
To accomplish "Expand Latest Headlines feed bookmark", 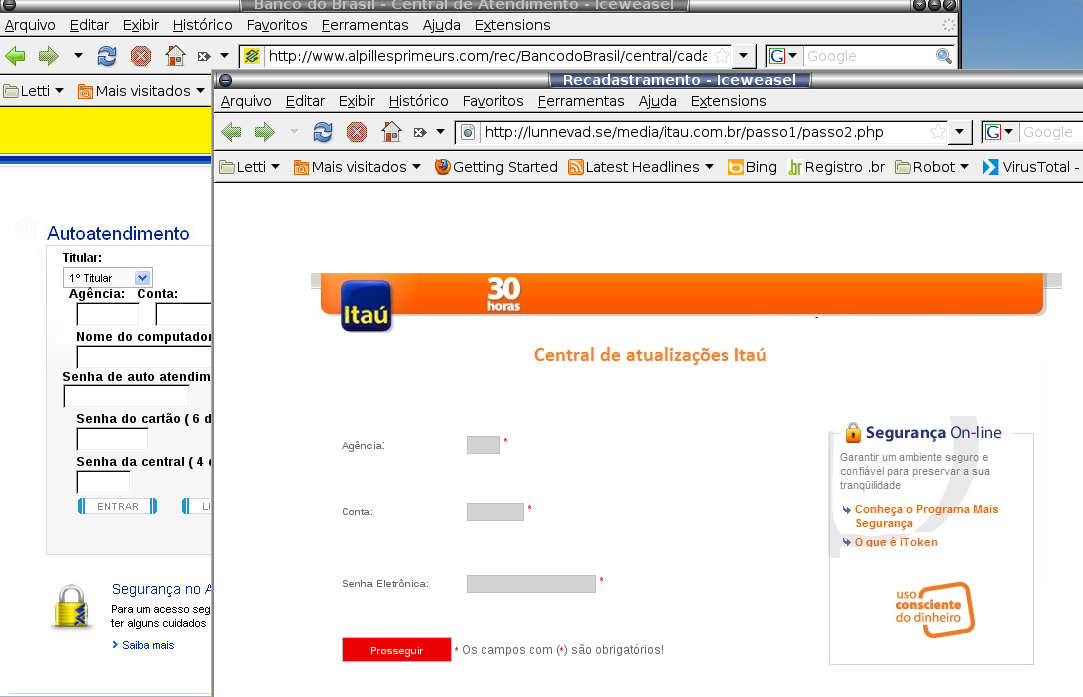I will tap(641, 167).
